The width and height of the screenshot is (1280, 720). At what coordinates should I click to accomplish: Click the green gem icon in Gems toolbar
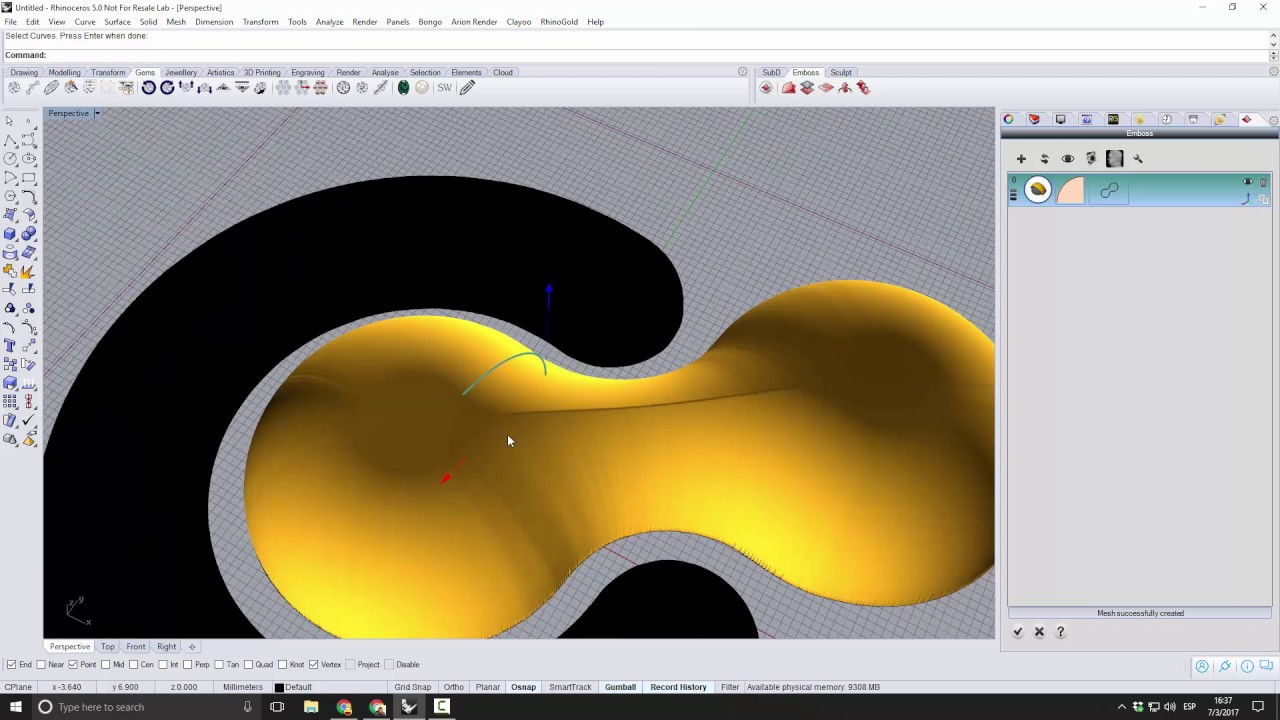click(403, 88)
